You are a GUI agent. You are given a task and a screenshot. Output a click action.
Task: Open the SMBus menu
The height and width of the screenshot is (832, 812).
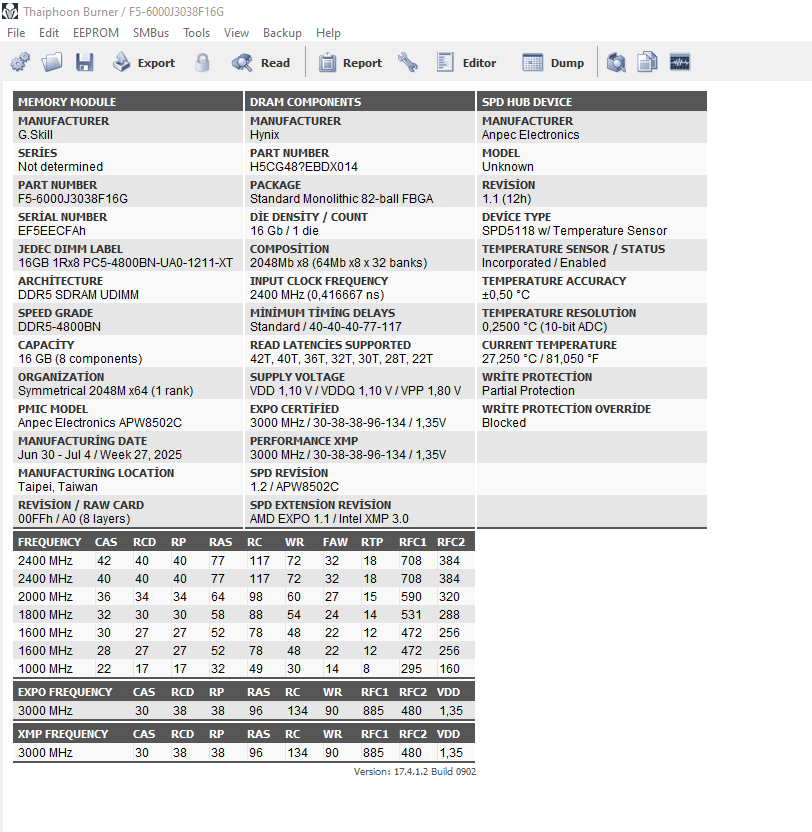(x=151, y=33)
